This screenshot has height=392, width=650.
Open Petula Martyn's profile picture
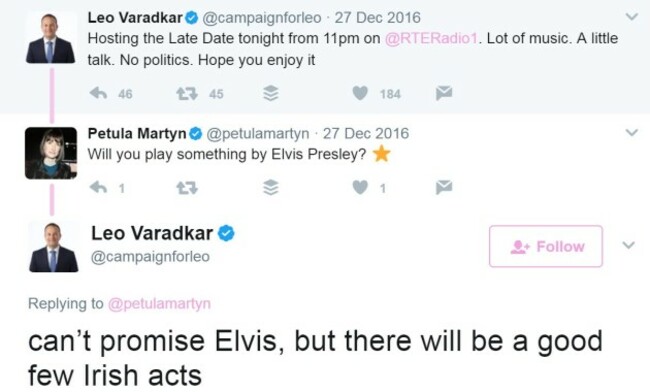coord(51,153)
